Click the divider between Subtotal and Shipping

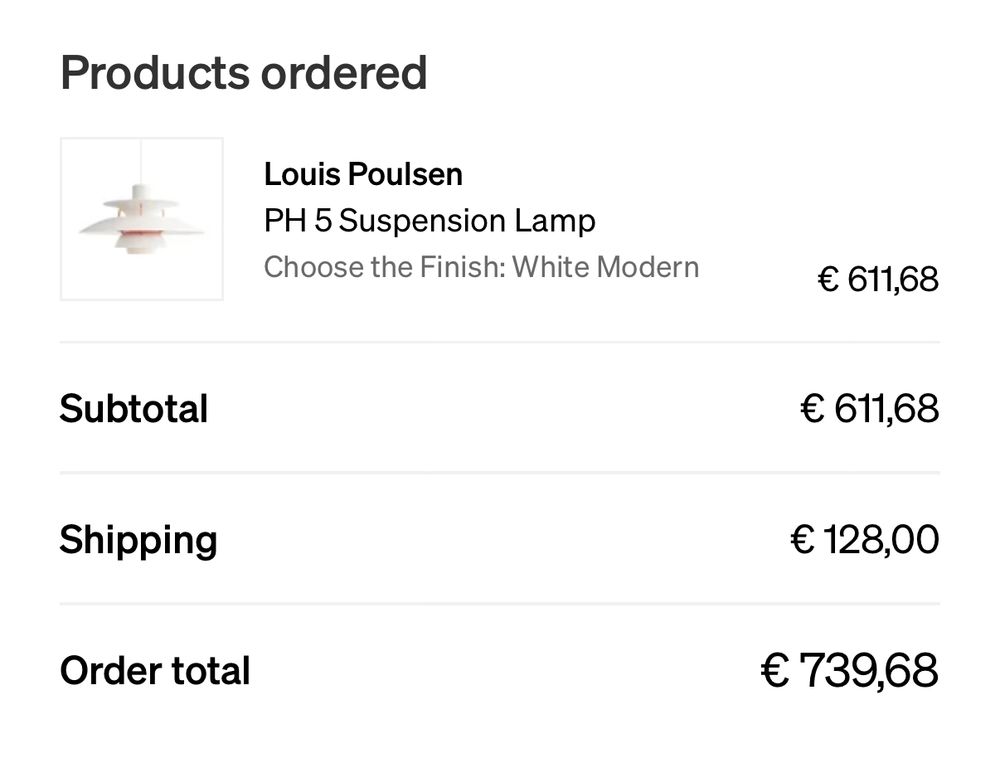[500, 472]
